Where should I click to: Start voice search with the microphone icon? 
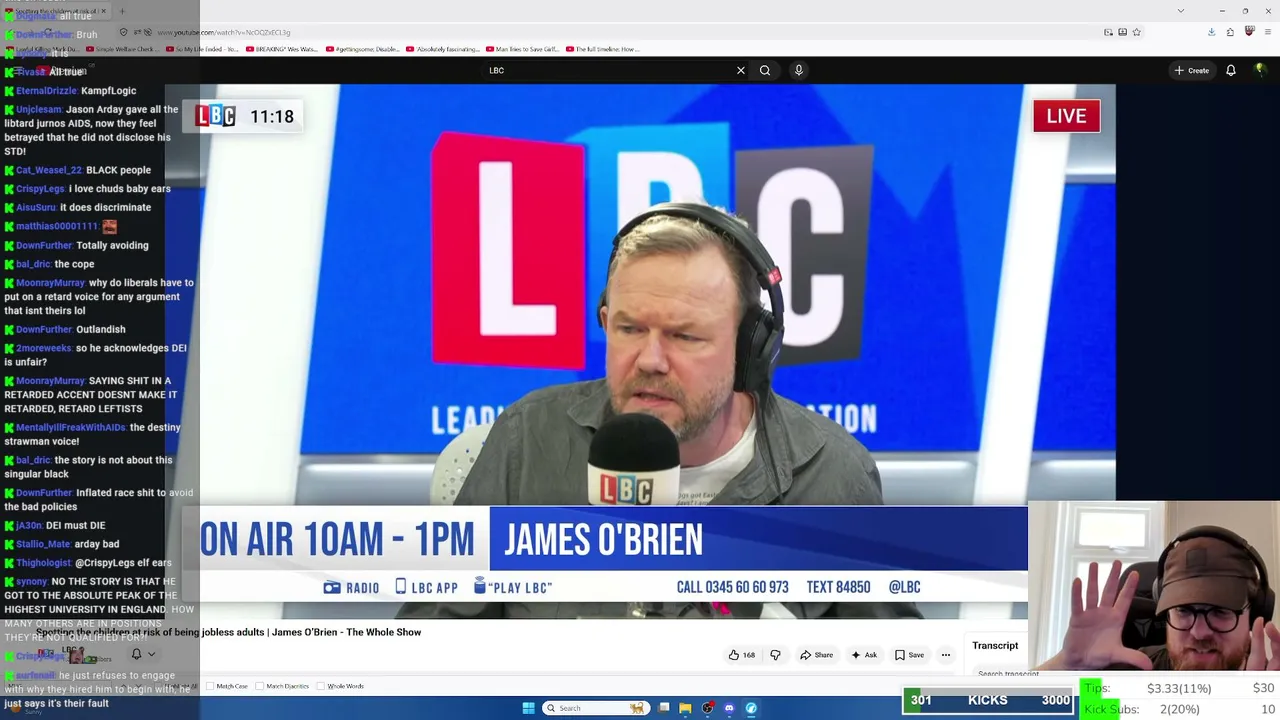pos(798,70)
